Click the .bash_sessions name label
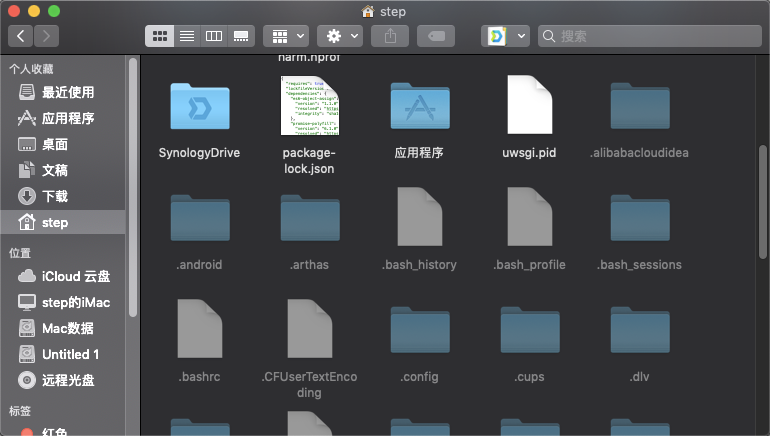Screen dimensions: 770x436 coord(639,265)
